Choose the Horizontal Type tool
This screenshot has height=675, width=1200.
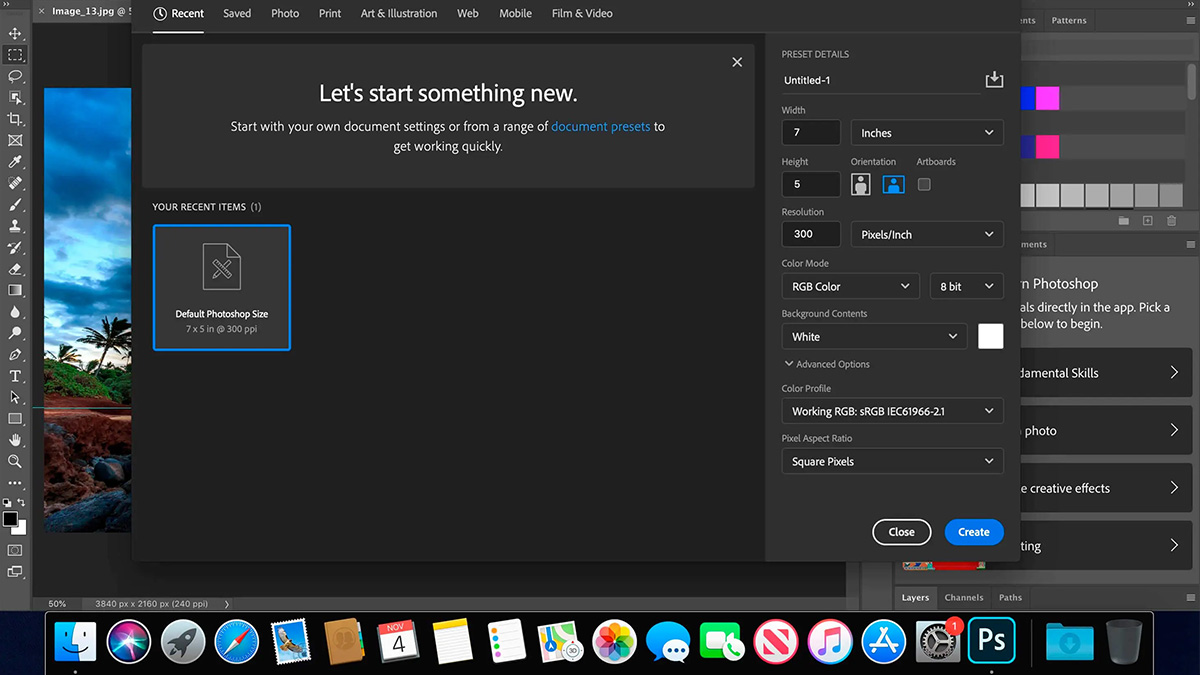(15, 375)
